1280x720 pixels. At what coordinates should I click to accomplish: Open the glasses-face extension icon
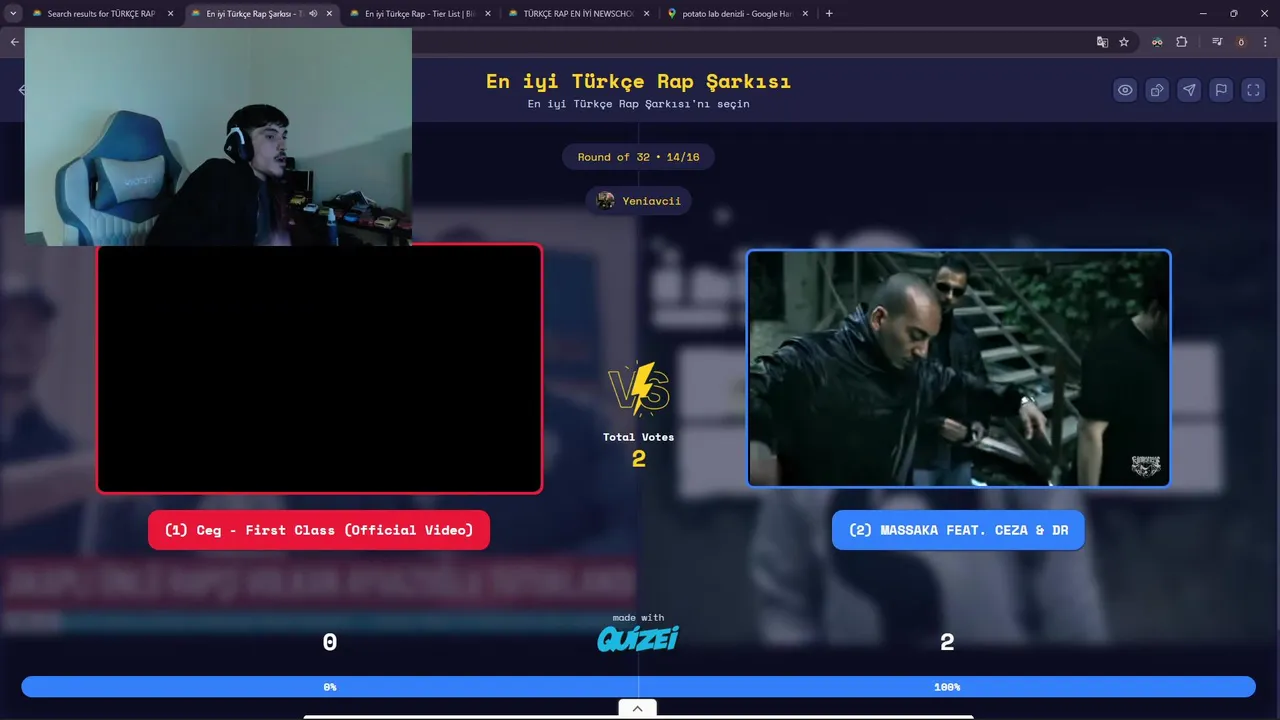click(1157, 42)
